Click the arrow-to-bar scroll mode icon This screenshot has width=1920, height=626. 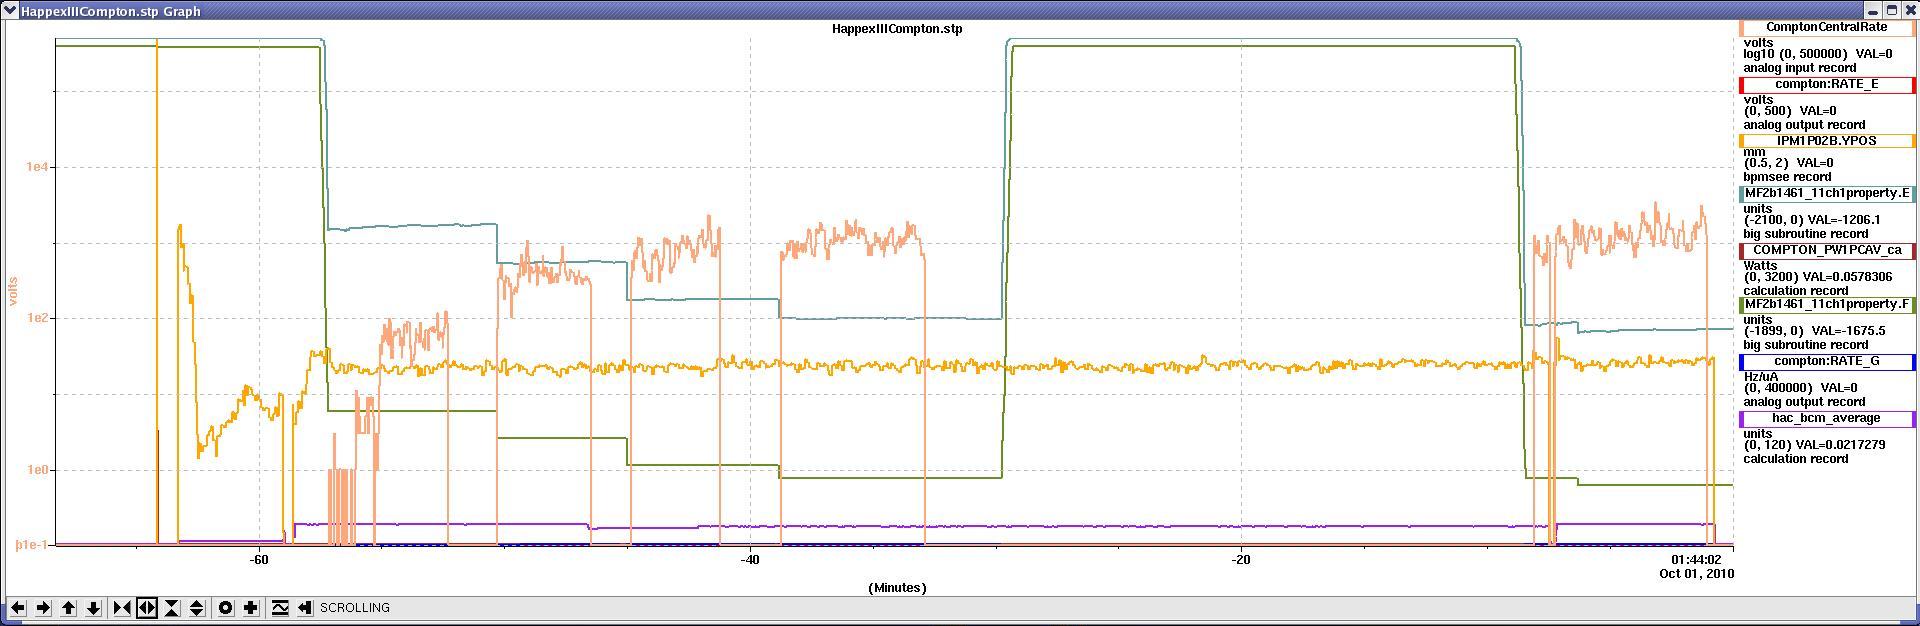point(305,607)
